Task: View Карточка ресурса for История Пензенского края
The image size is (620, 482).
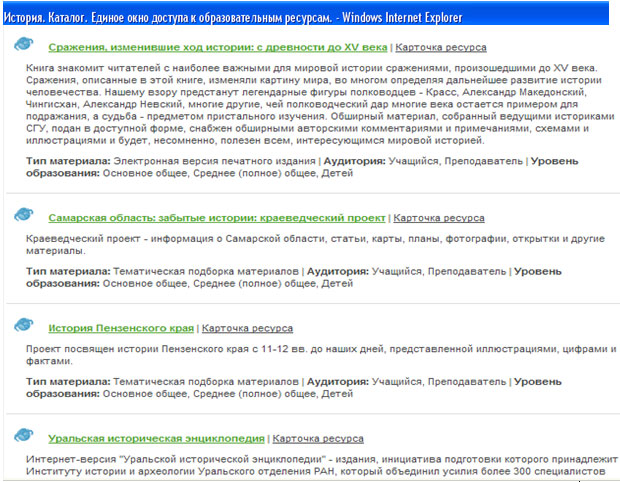Action: pyautogui.click(x=247, y=327)
